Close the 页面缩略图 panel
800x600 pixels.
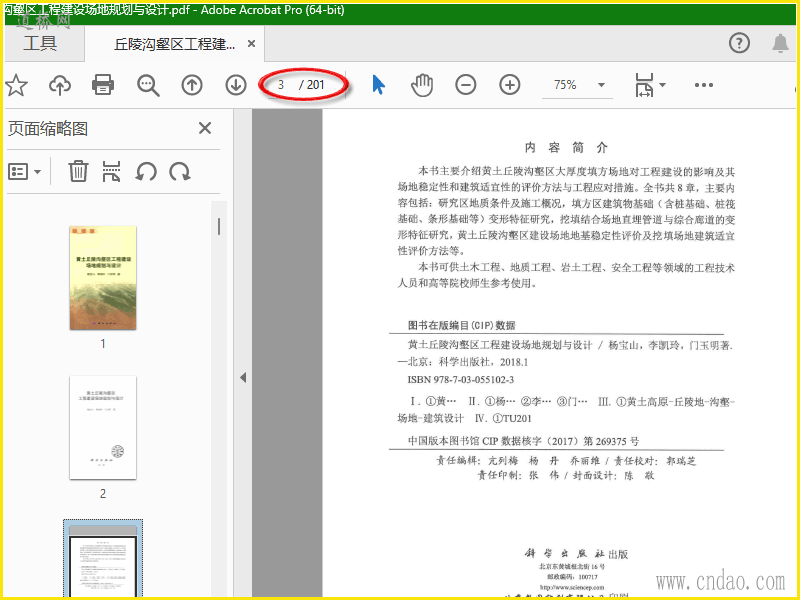tap(205, 128)
